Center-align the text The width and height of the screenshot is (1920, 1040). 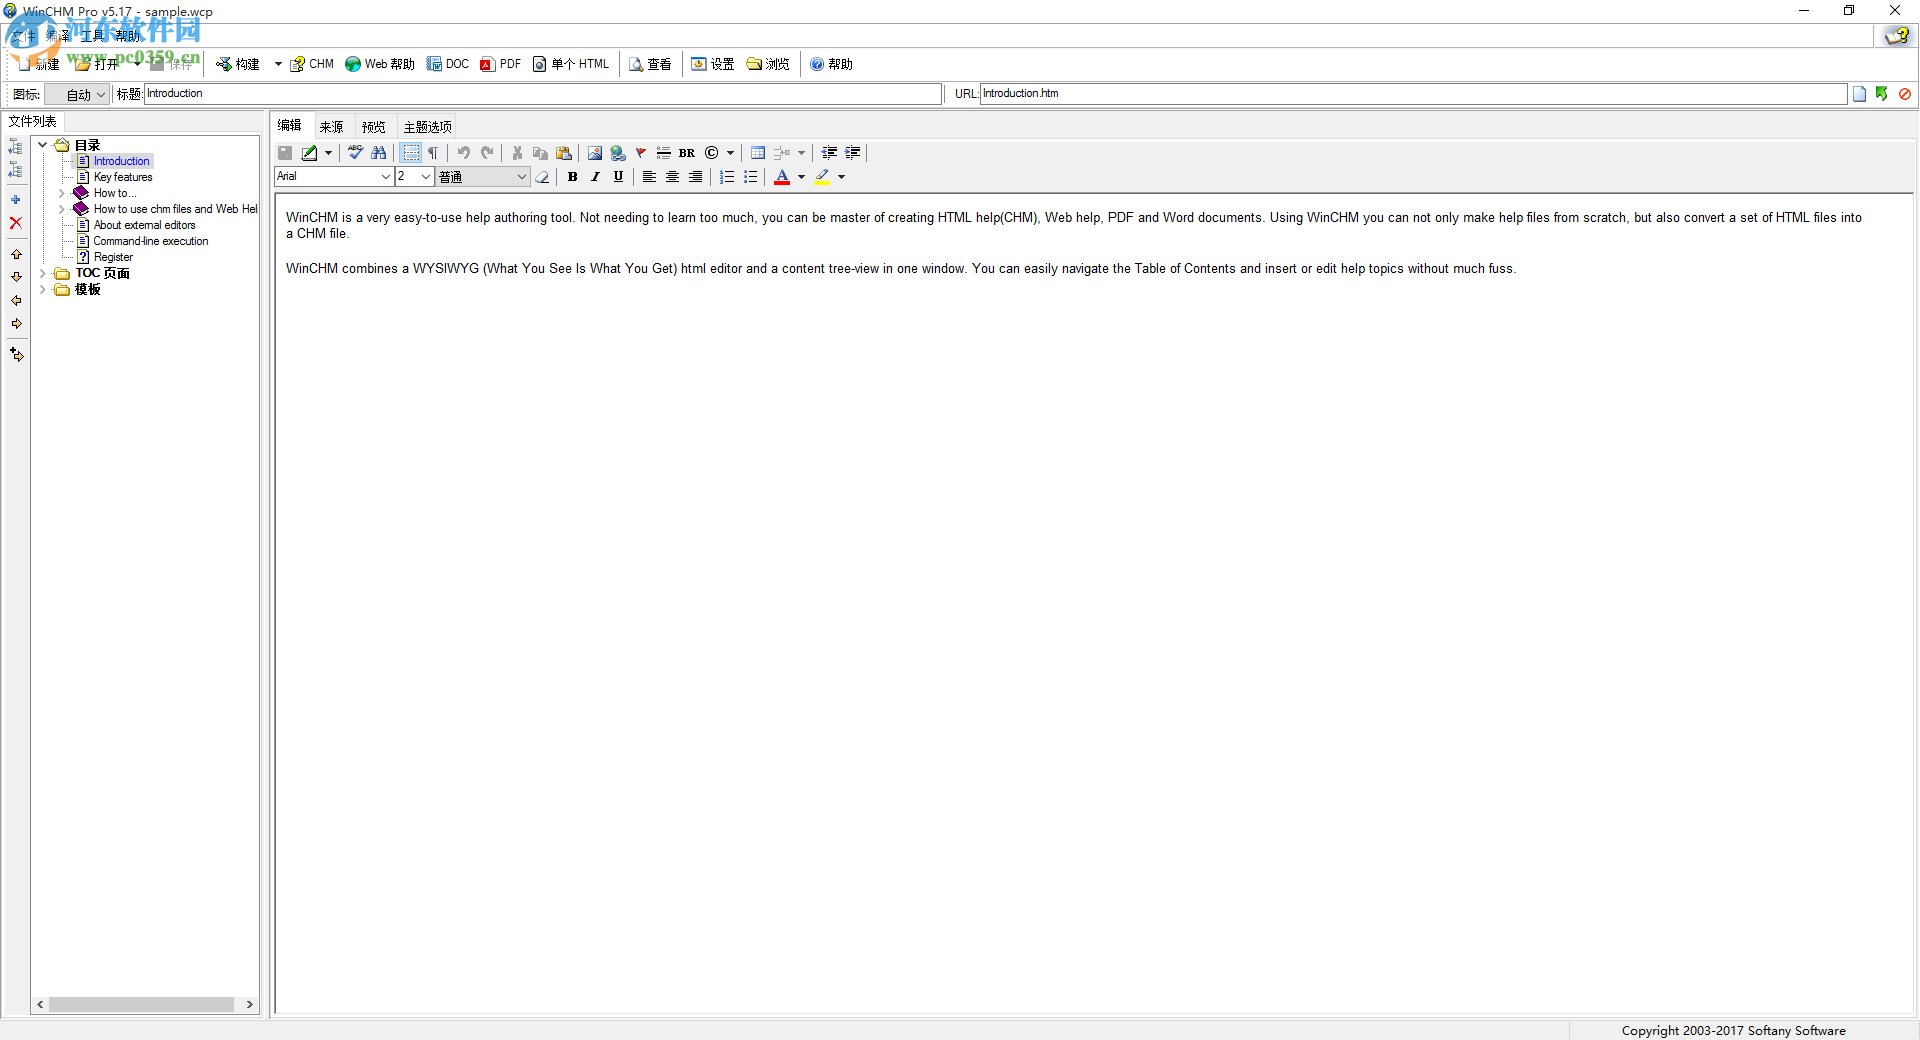672,177
